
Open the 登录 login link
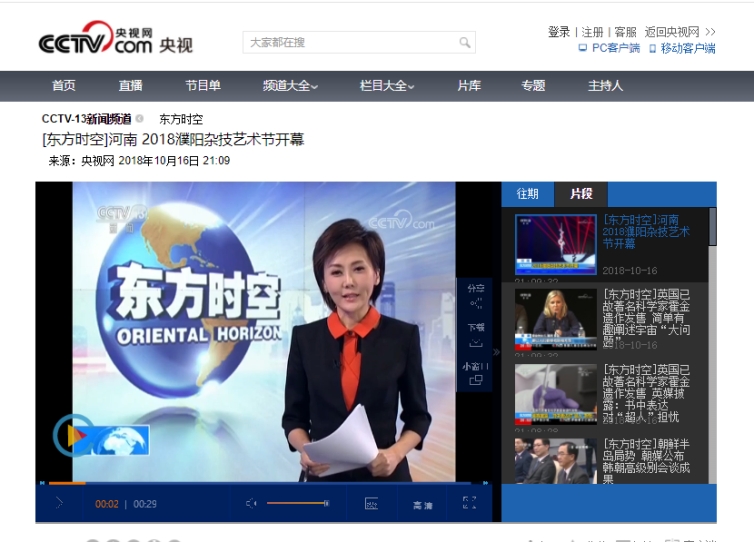pyautogui.click(x=559, y=32)
